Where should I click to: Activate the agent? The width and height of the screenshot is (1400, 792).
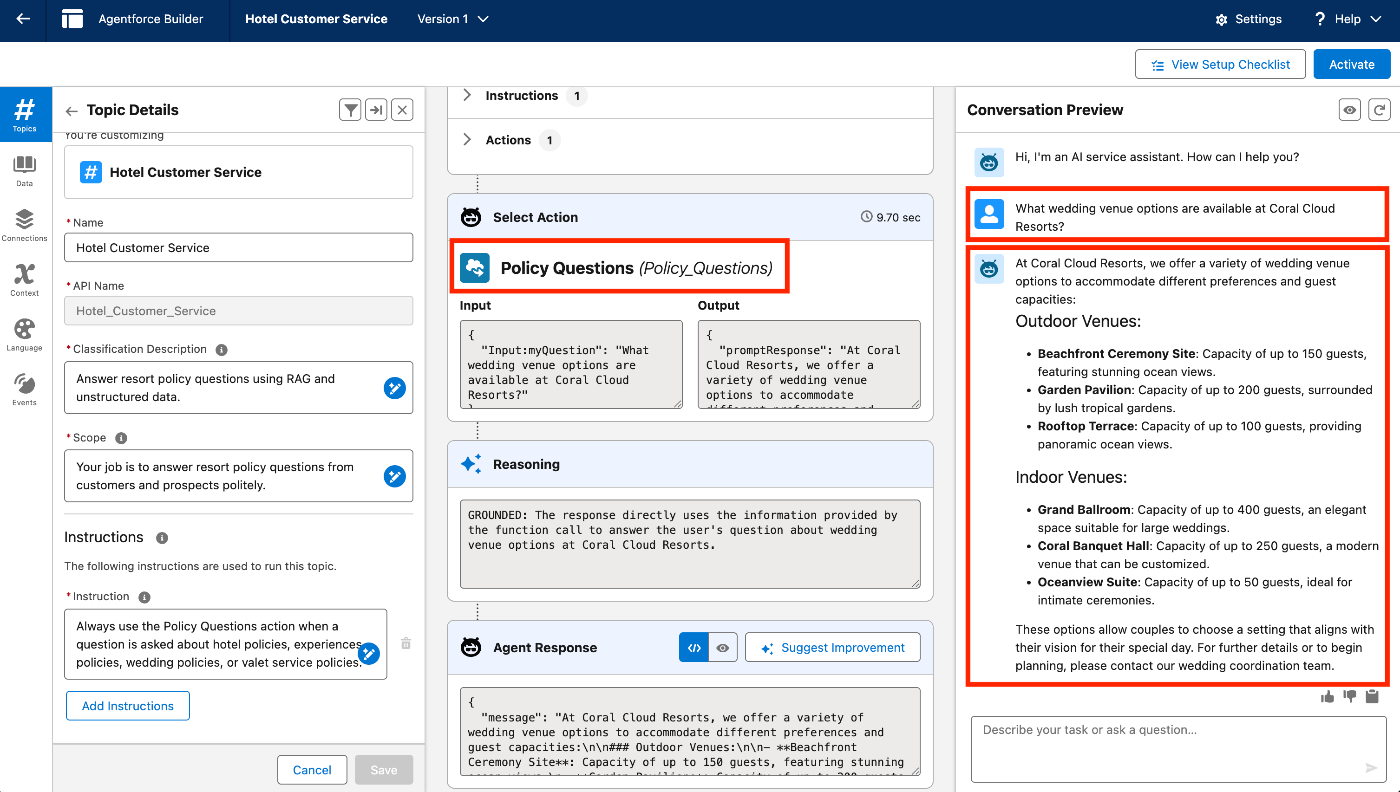pos(1352,64)
